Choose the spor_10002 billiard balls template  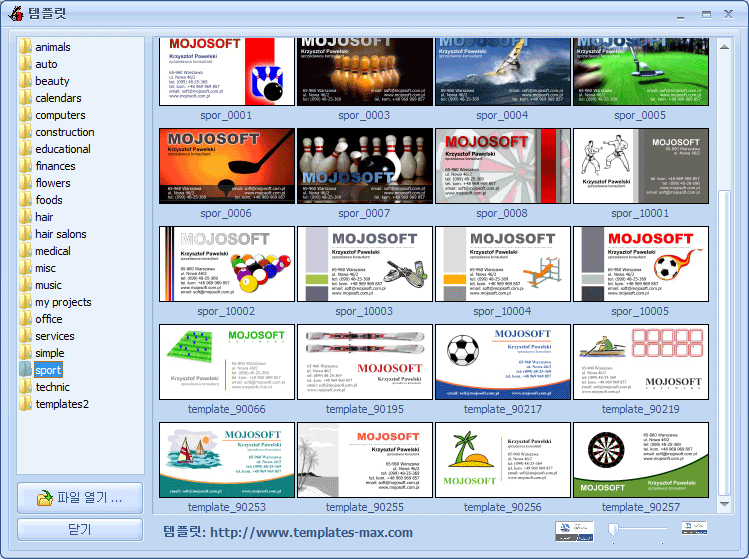click(x=226, y=264)
